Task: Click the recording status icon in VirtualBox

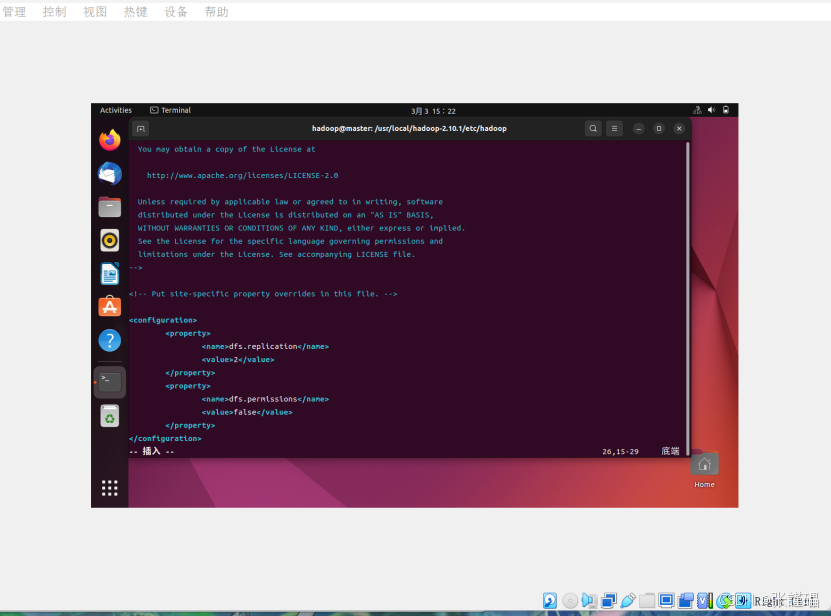Action: point(685,601)
